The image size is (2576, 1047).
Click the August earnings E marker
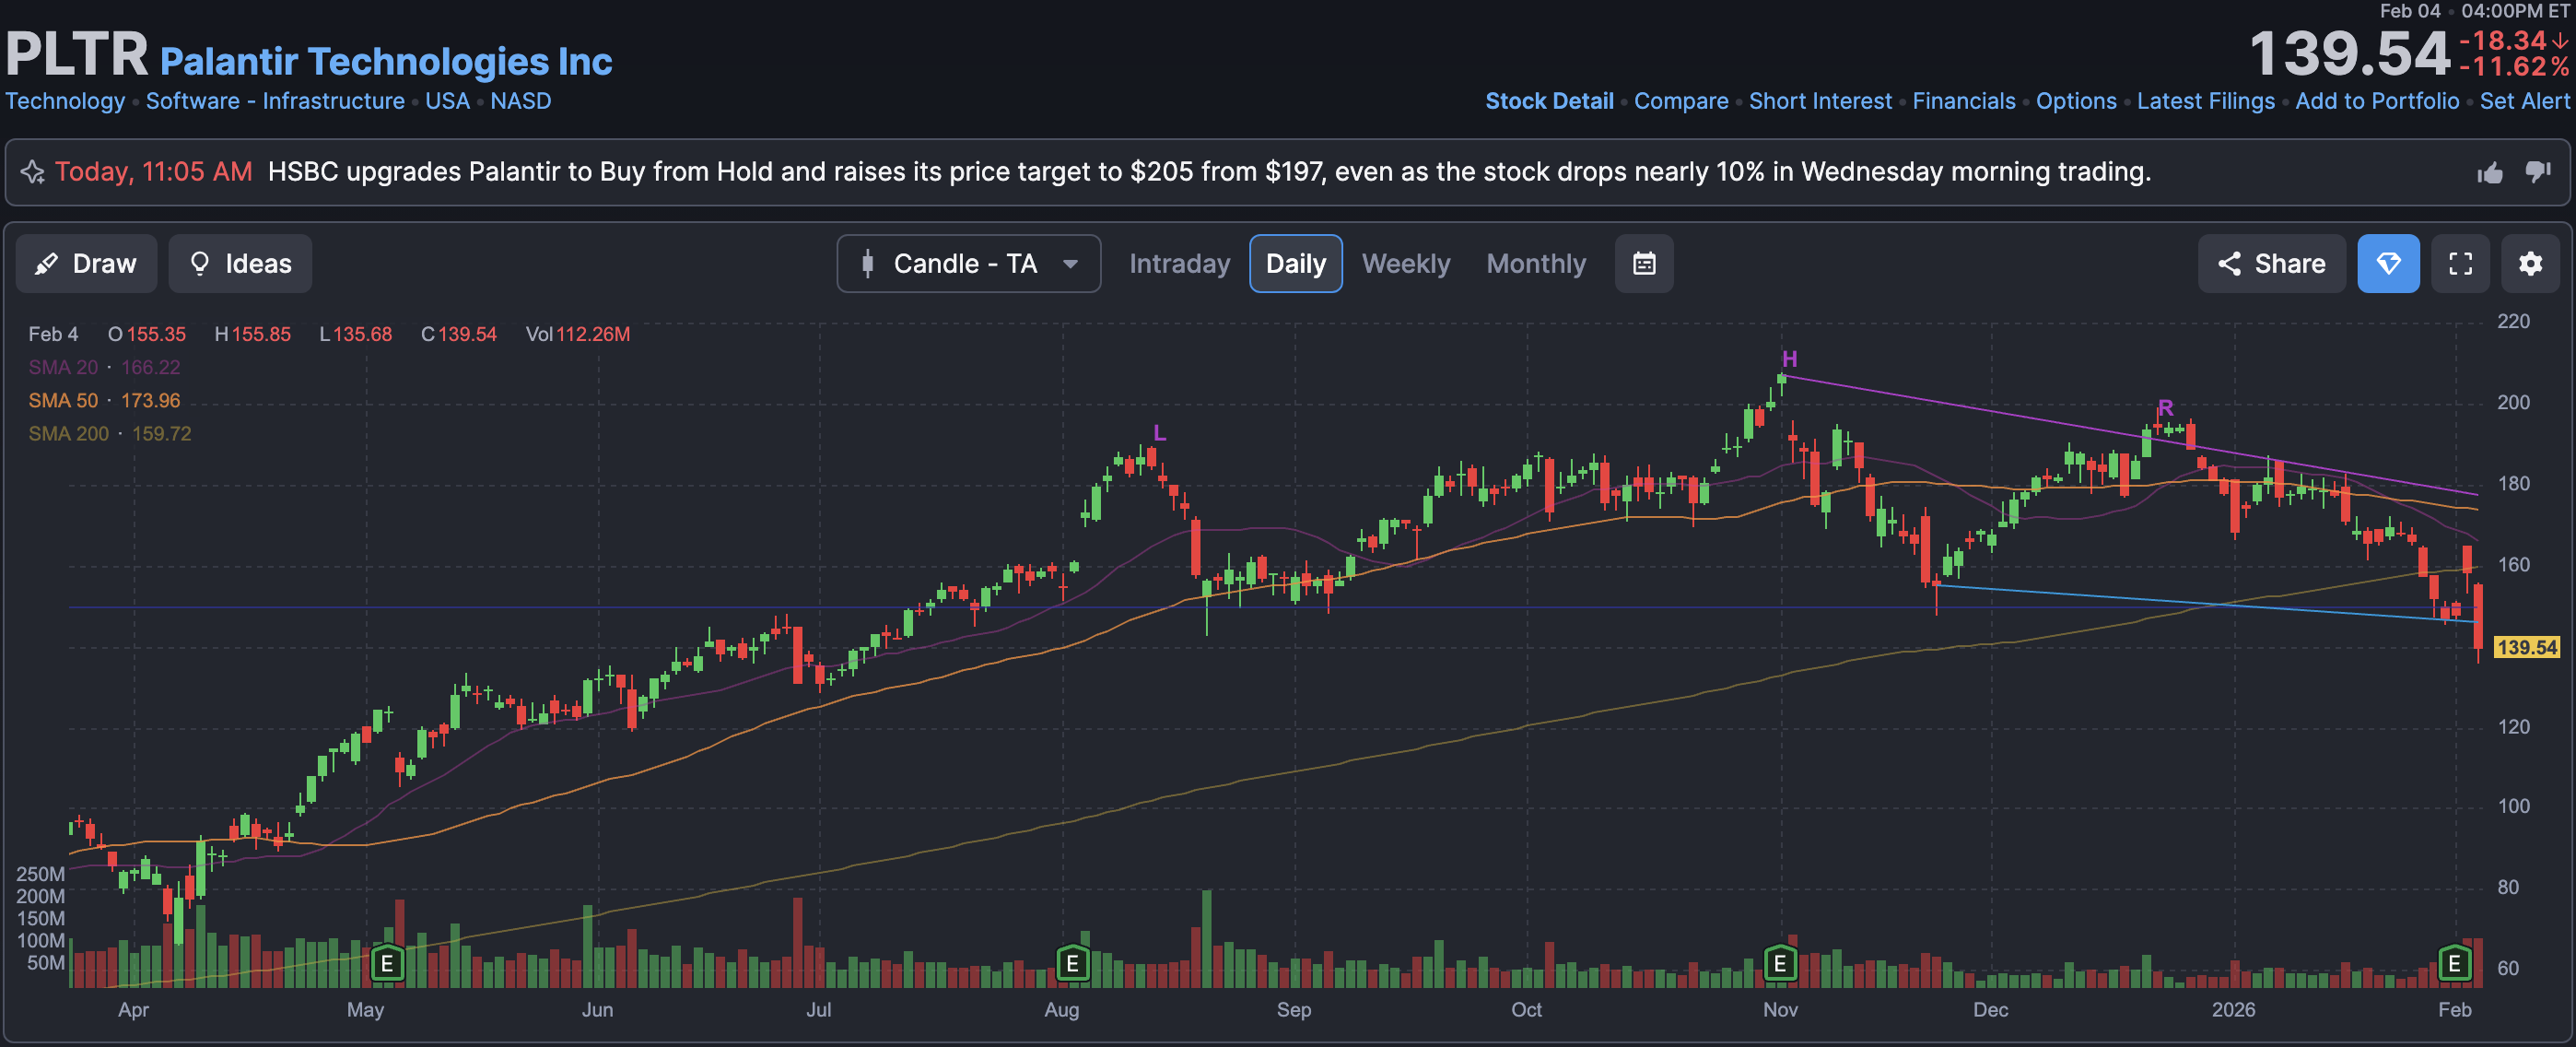pyautogui.click(x=1072, y=964)
